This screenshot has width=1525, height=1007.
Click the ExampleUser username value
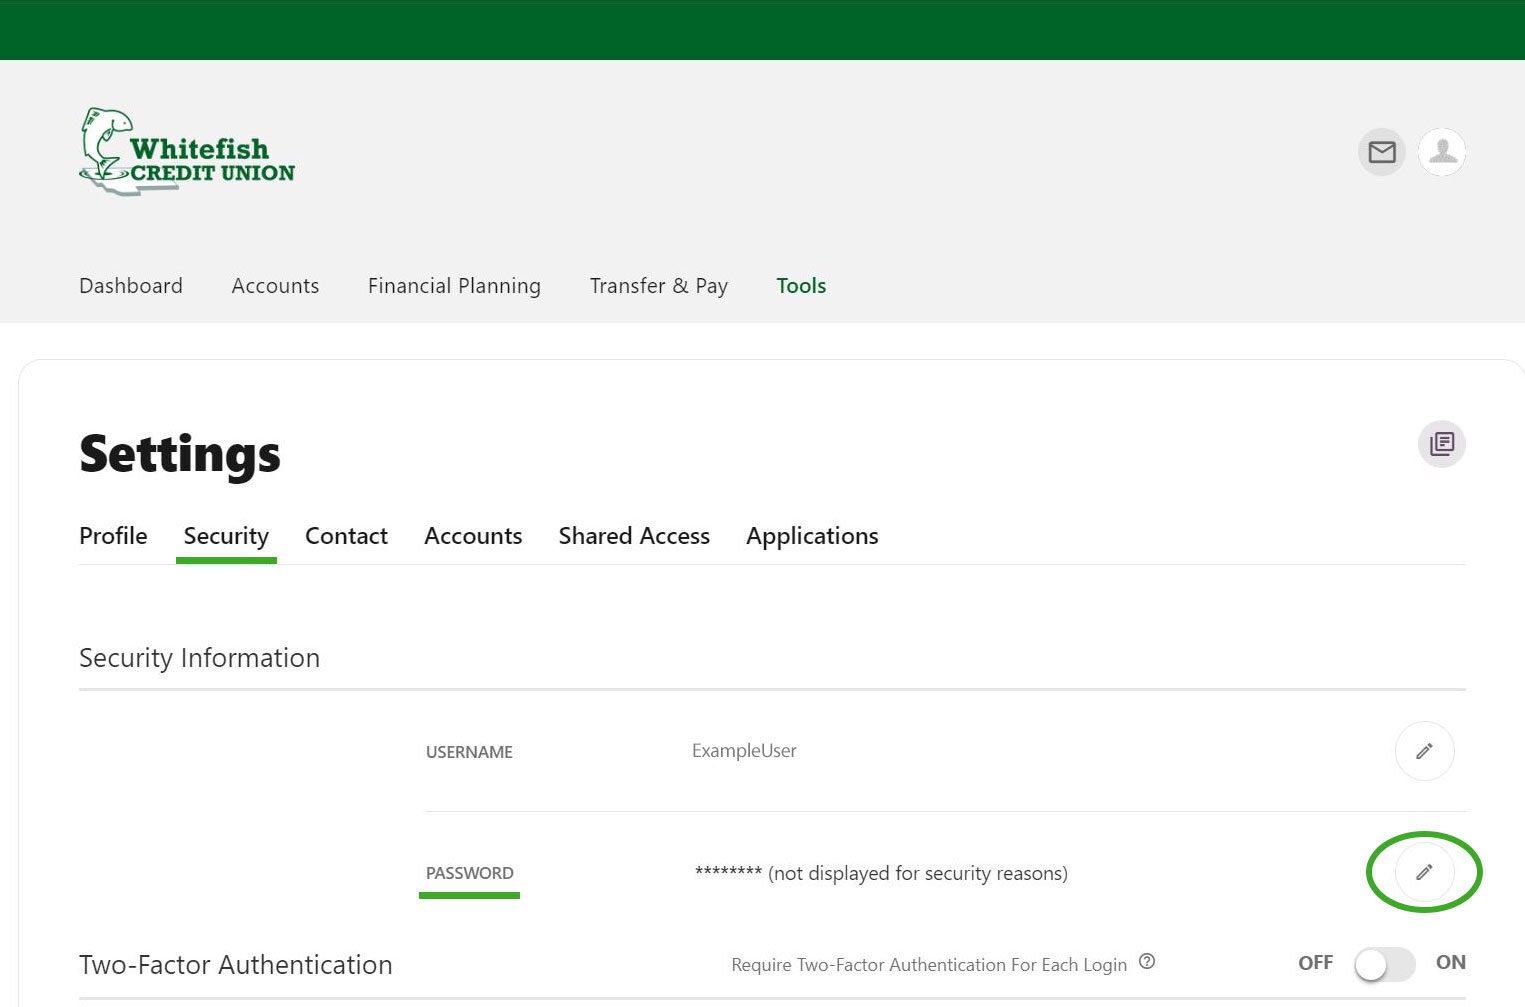click(744, 751)
